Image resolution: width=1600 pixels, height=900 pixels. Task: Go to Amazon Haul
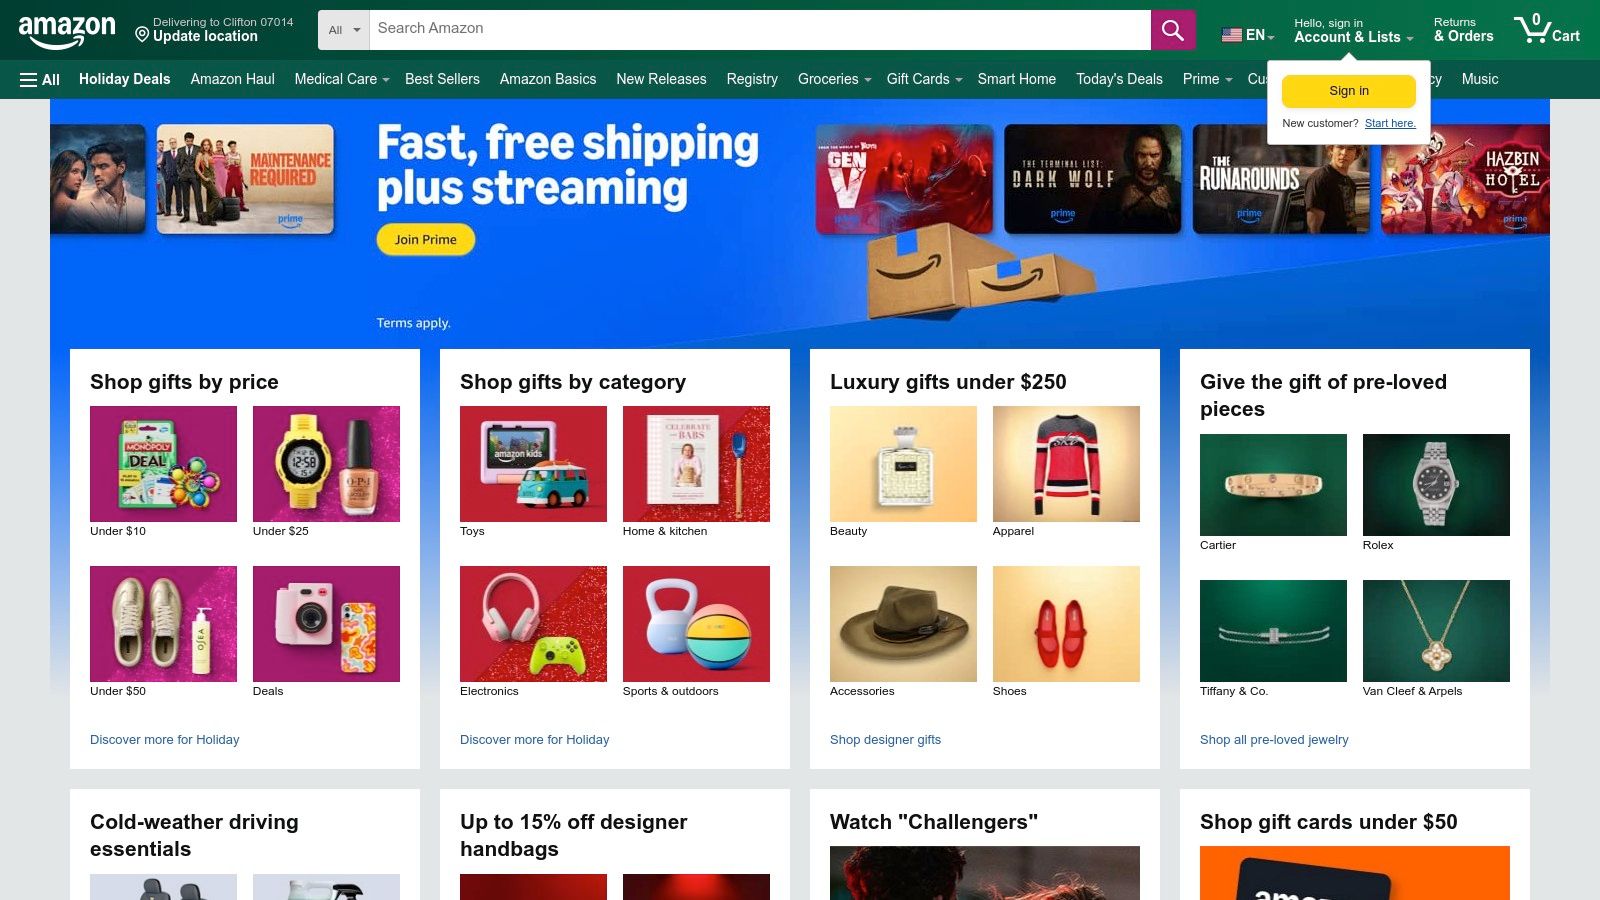click(x=232, y=79)
